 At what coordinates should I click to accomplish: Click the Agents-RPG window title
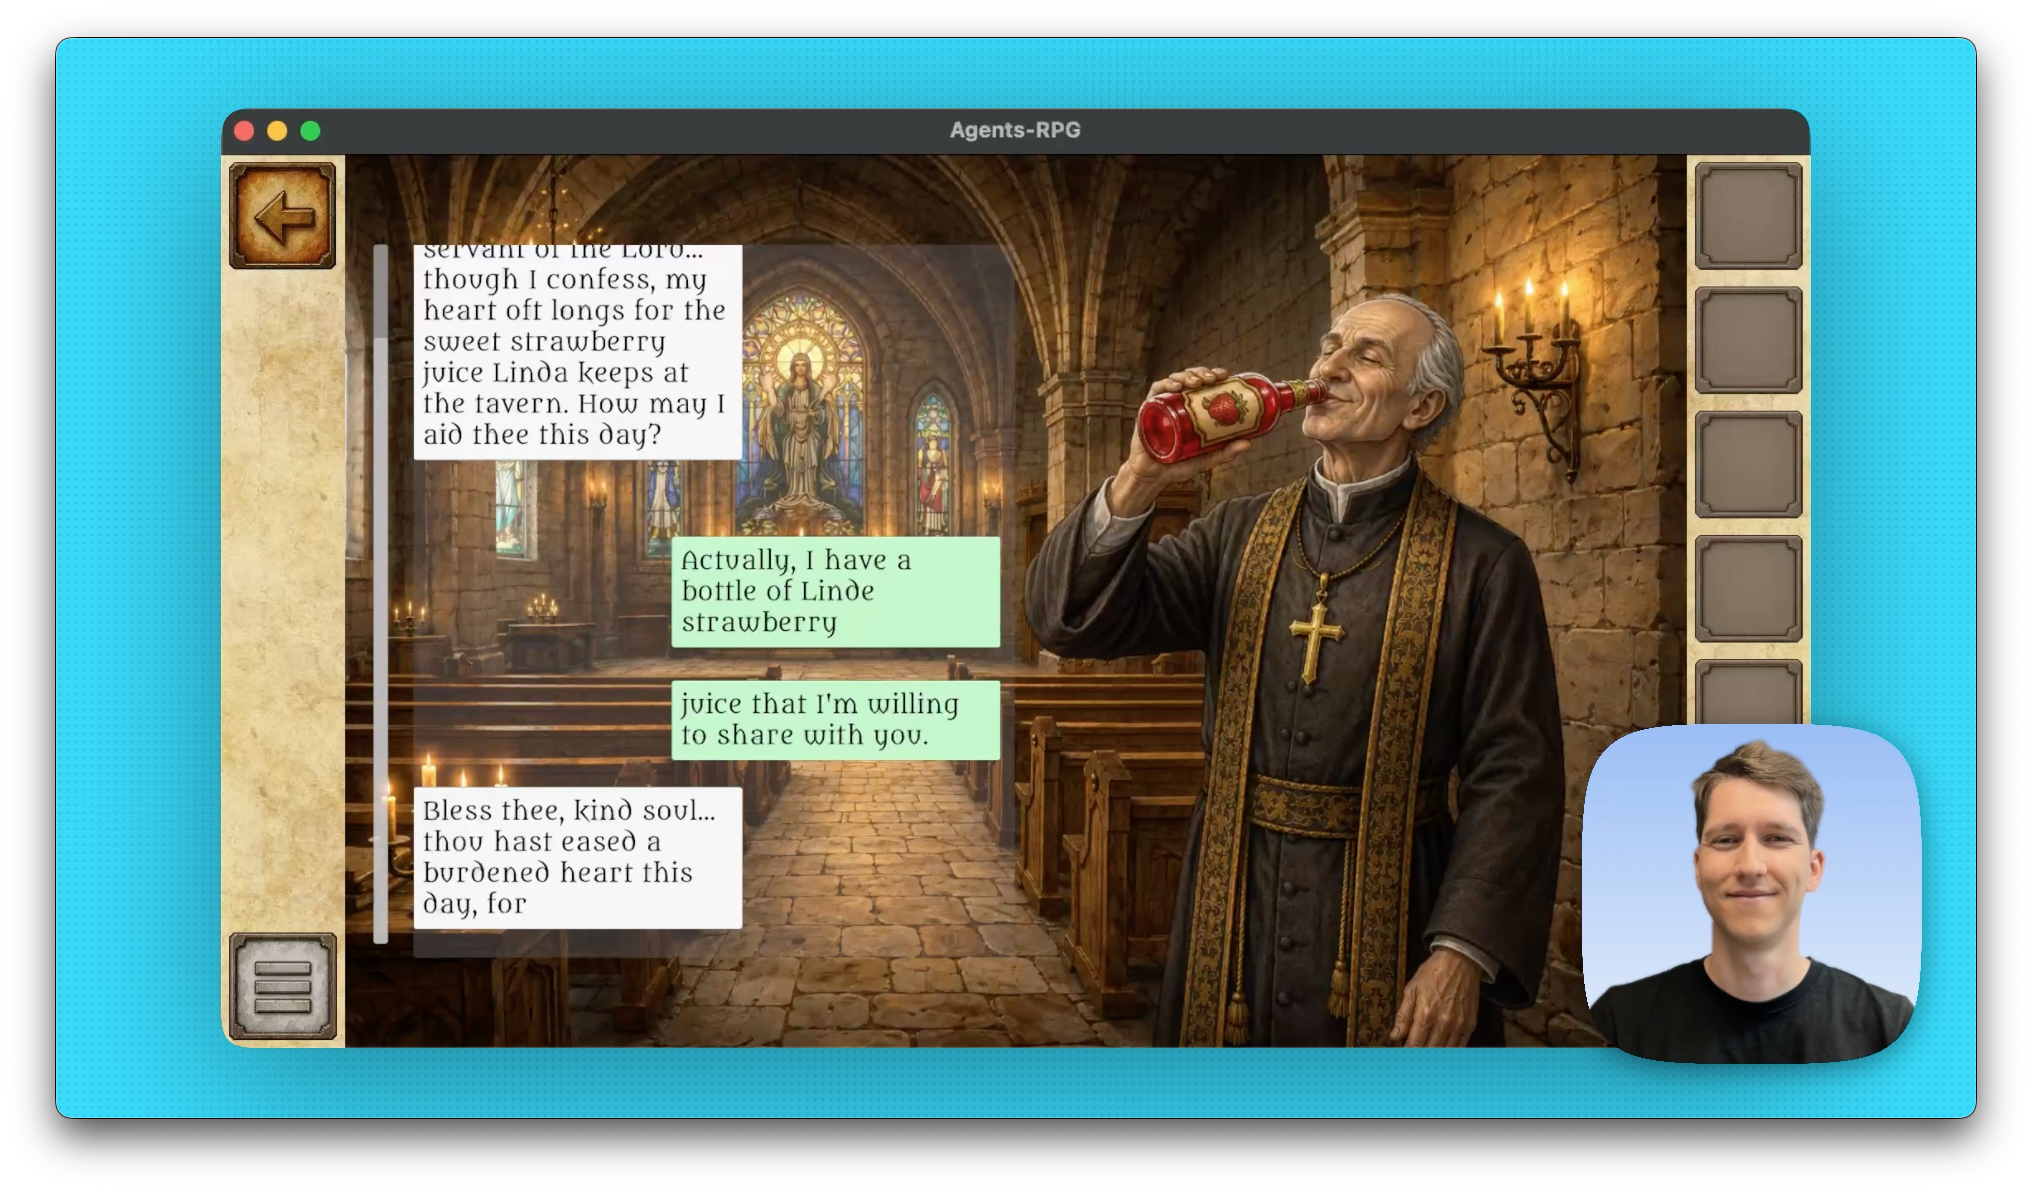[x=1015, y=130]
